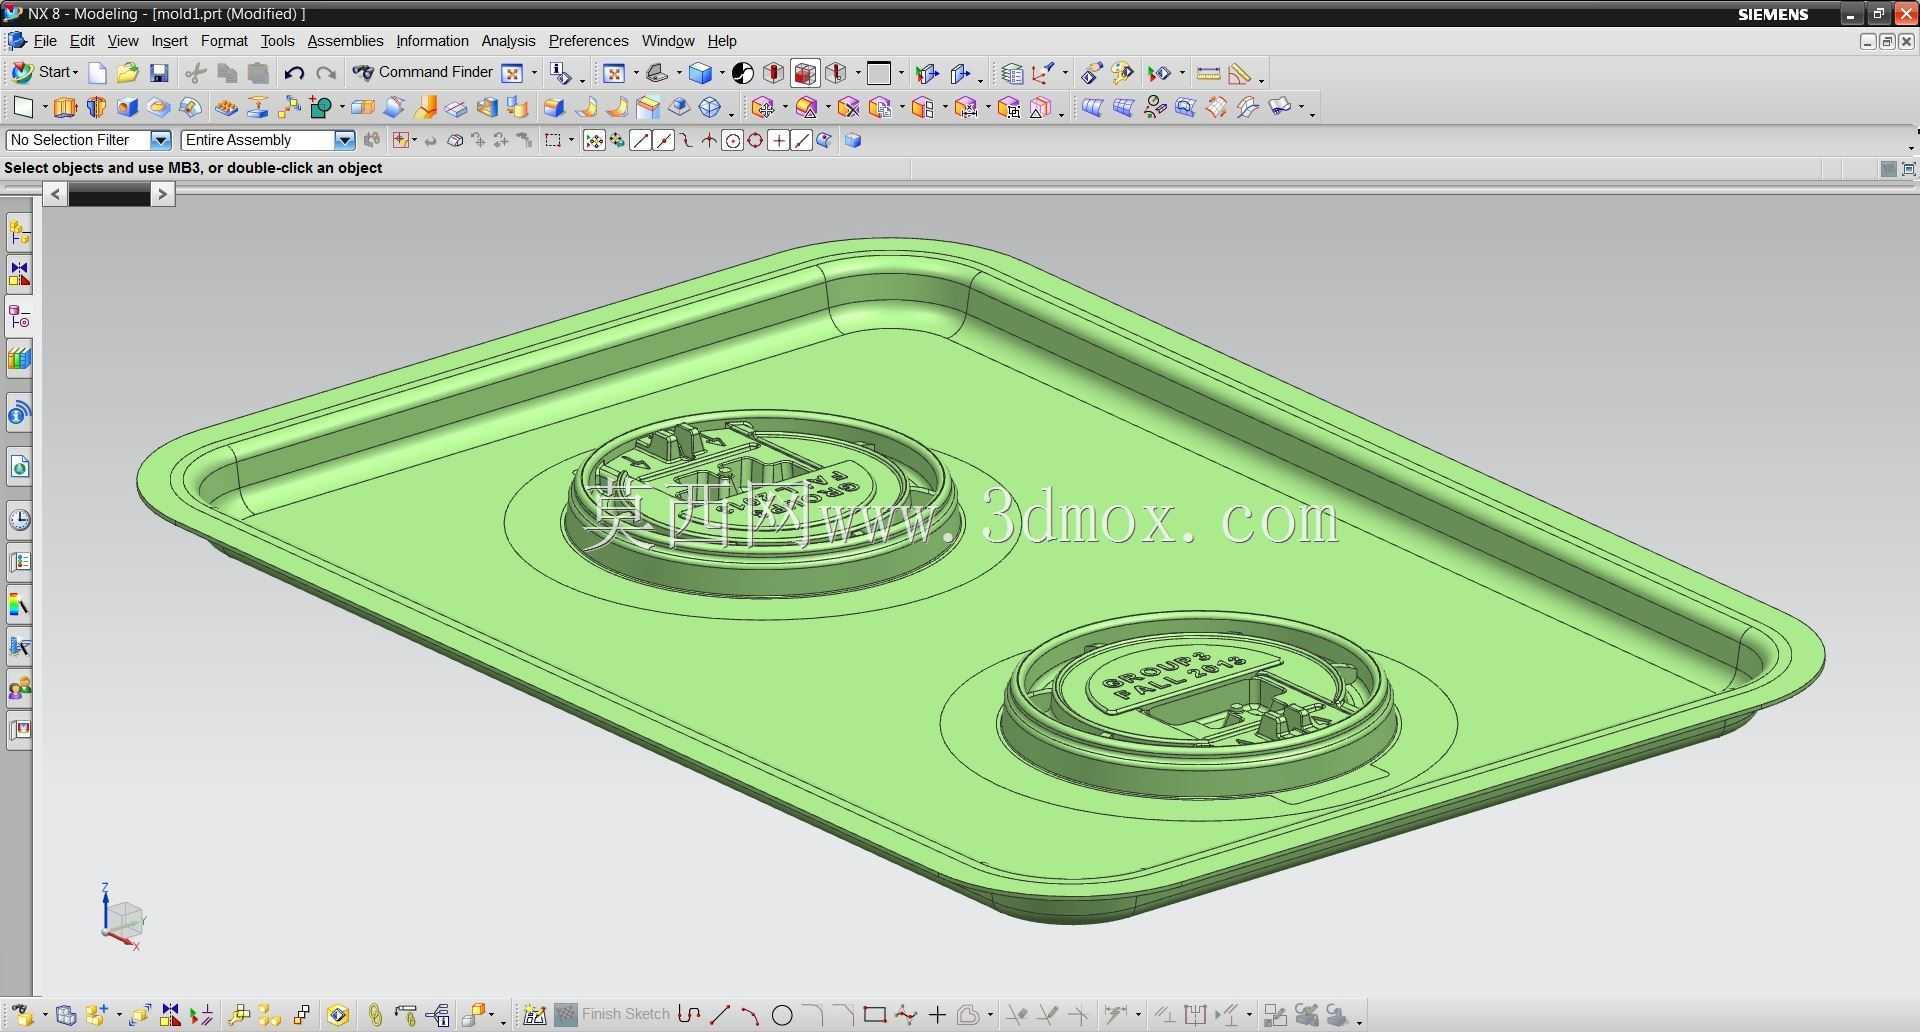The width and height of the screenshot is (1920, 1032).
Task: Toggle Mid Point snap option
Action: coord(663,140)
